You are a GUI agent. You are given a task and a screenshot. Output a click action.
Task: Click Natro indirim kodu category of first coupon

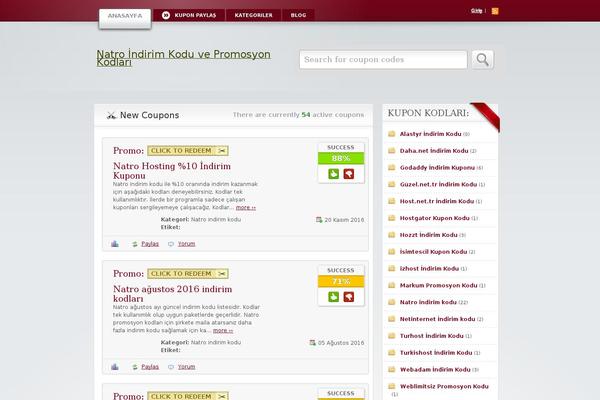point(216,220)
